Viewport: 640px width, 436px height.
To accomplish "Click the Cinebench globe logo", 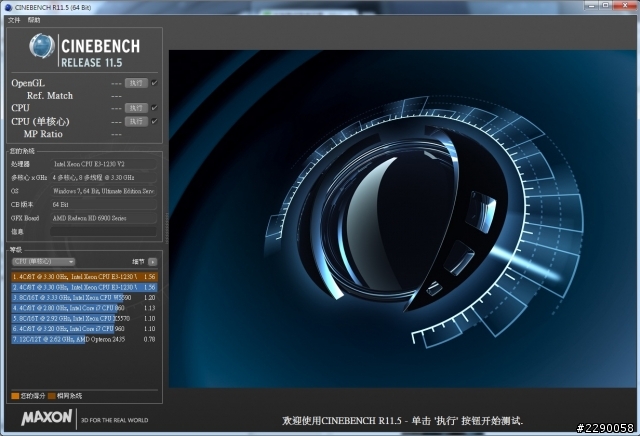I will [42, 46].
